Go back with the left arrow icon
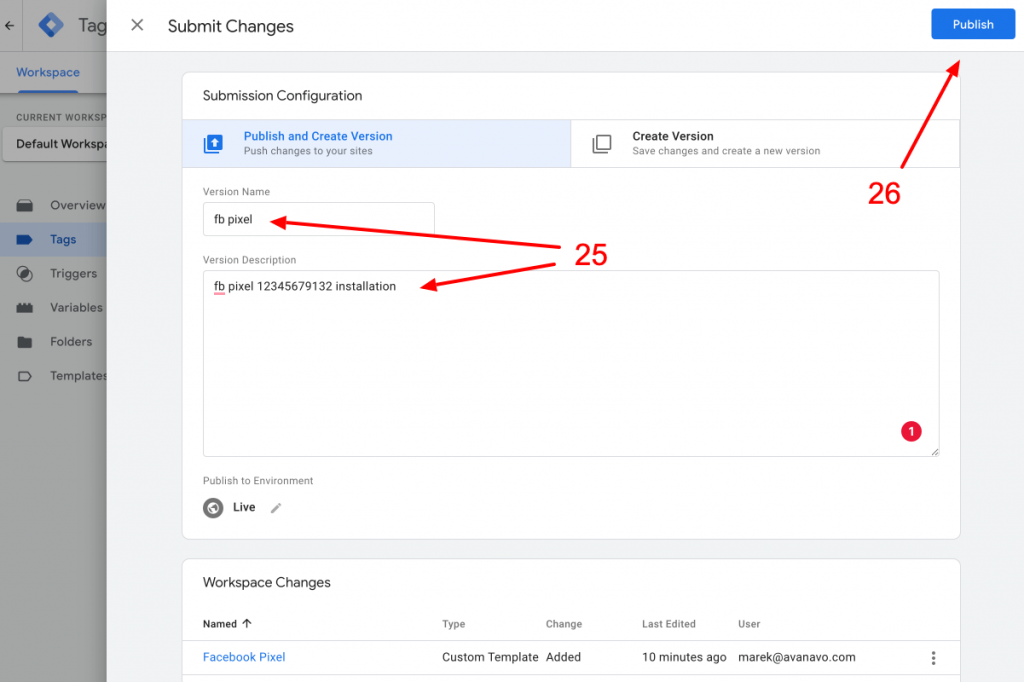Viewport: 1024px width, 682px height. tap(9, 25)
